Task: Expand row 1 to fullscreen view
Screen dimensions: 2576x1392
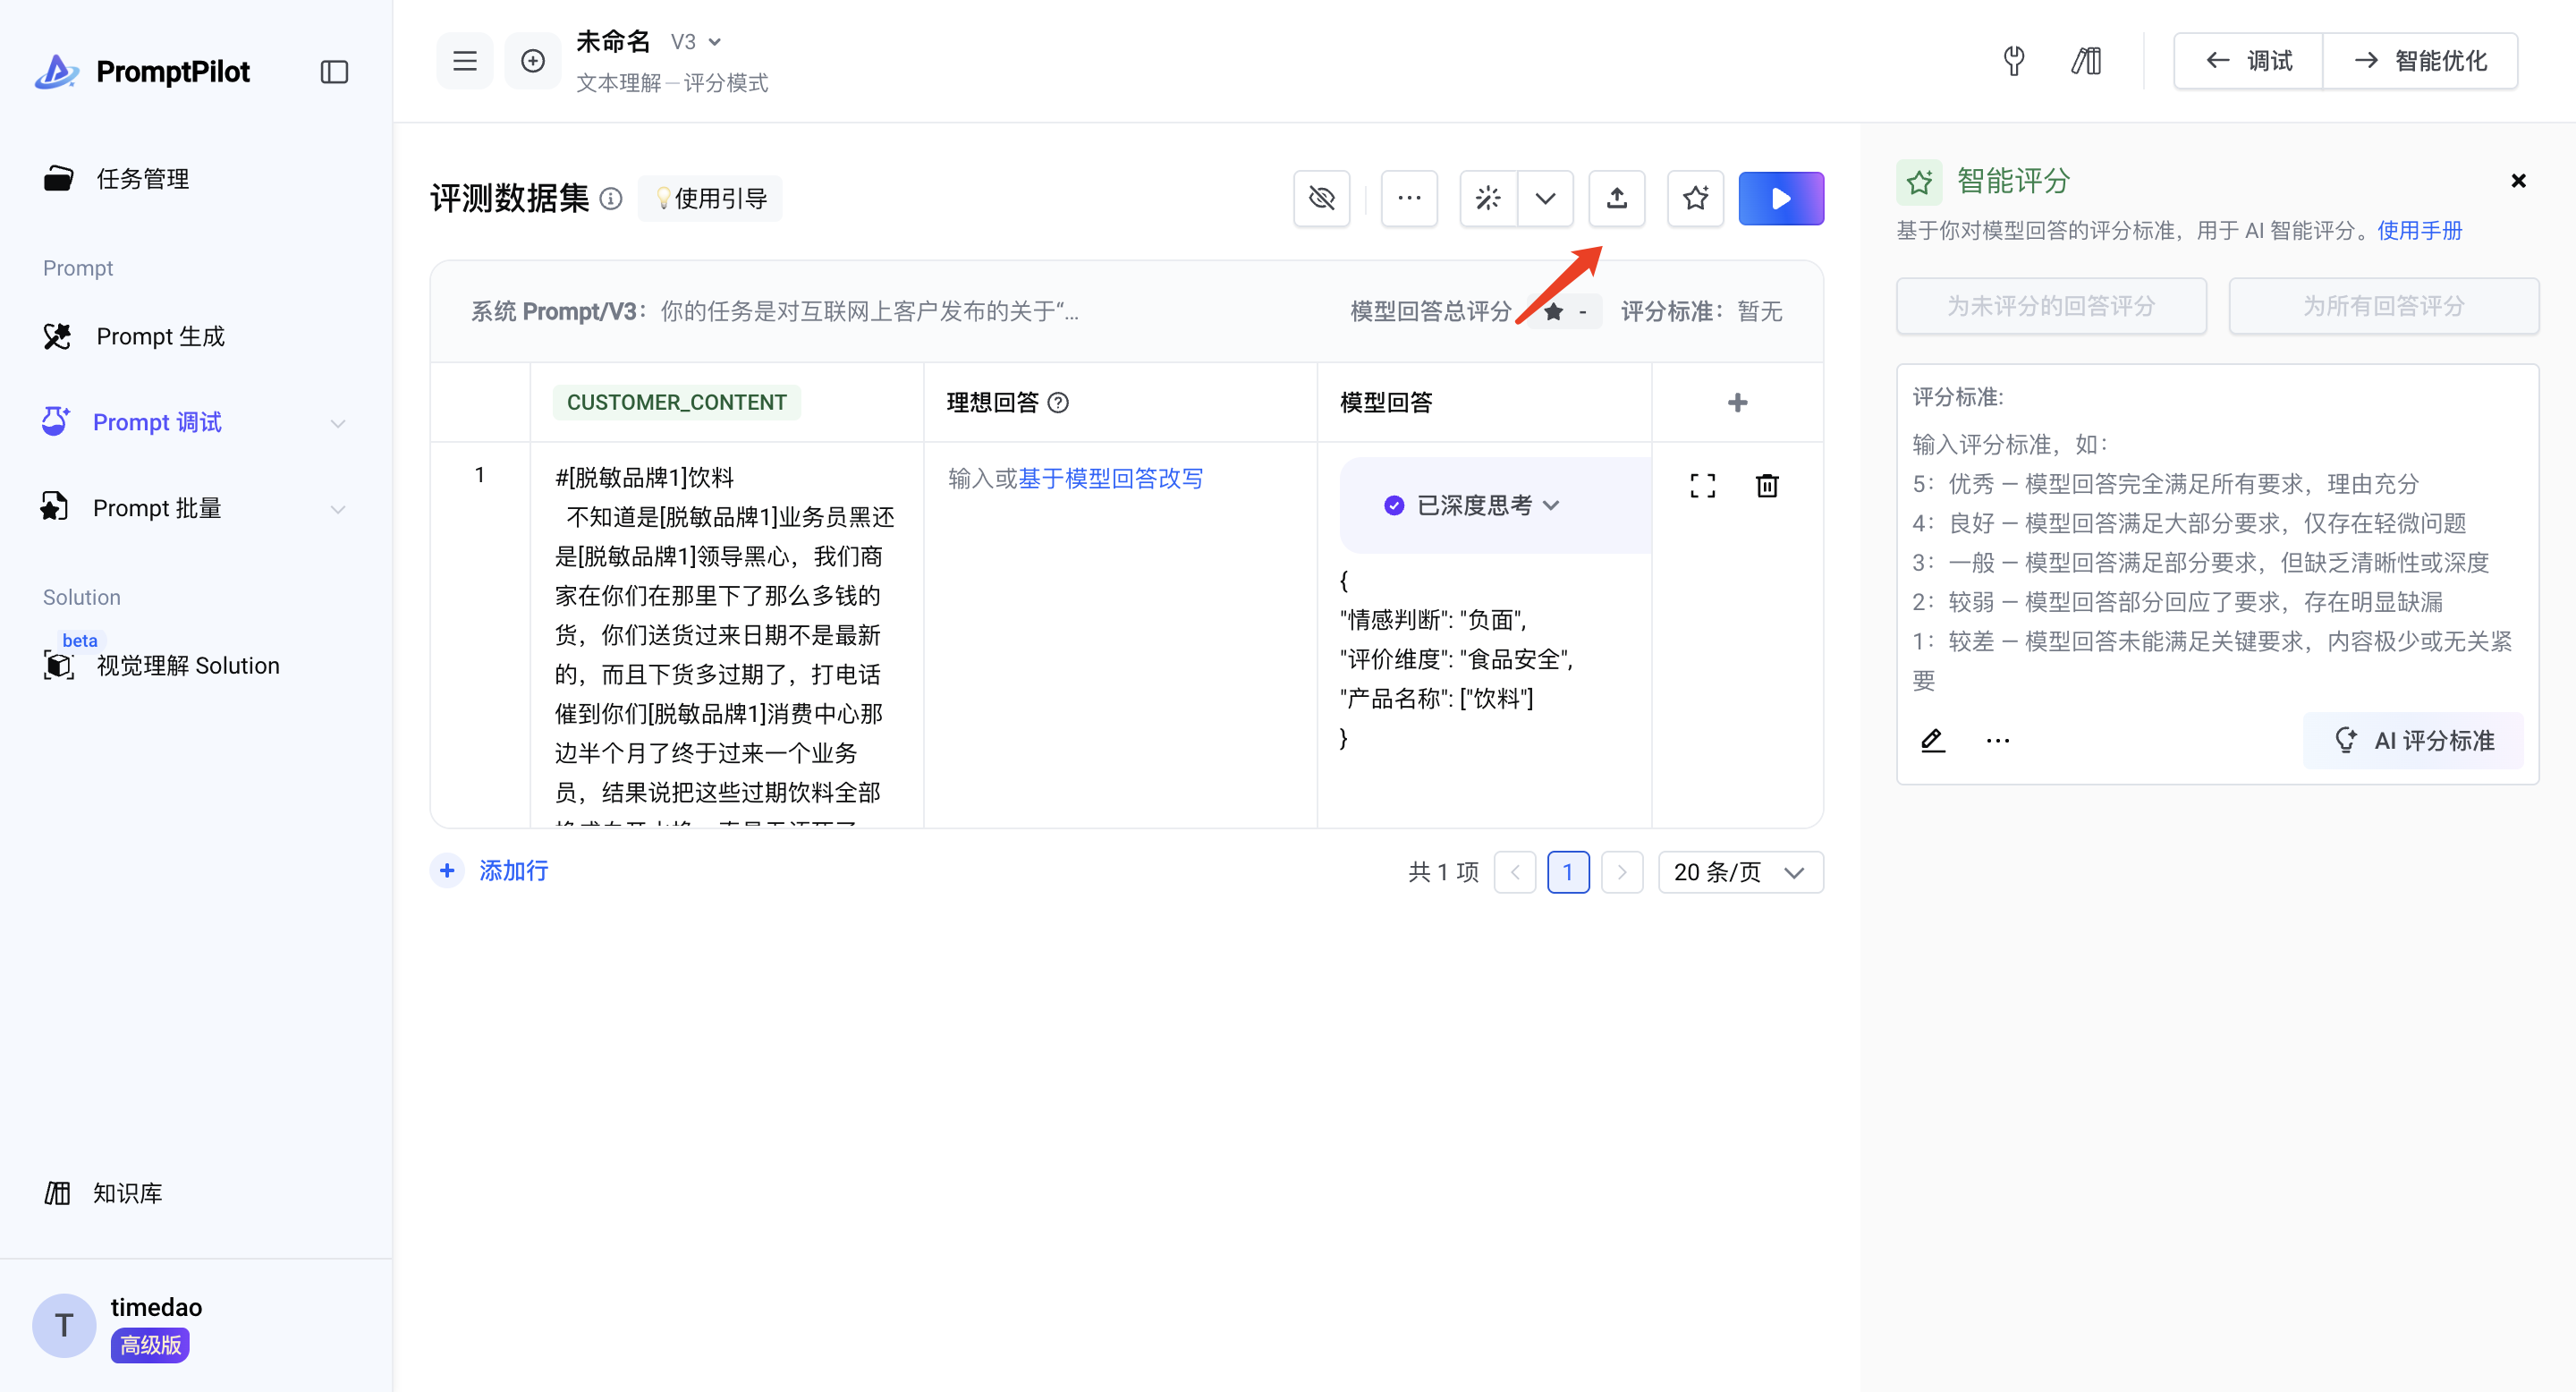Action: [x=1702, y=486]
